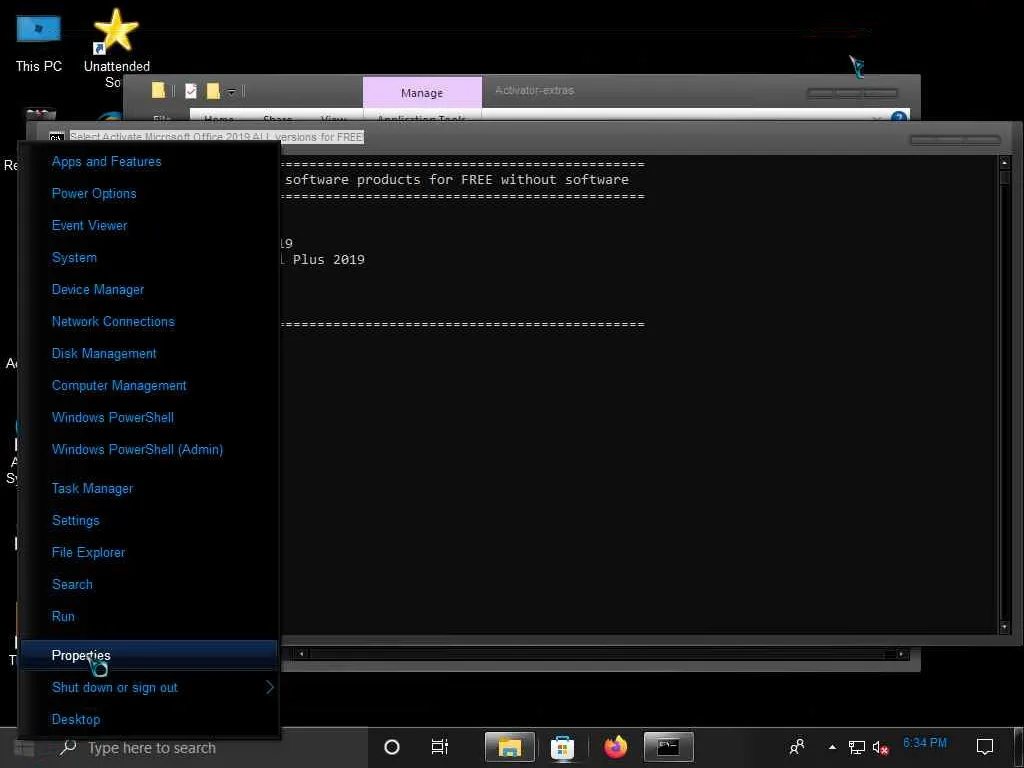Open File Explorer from the taskbar

510,747
